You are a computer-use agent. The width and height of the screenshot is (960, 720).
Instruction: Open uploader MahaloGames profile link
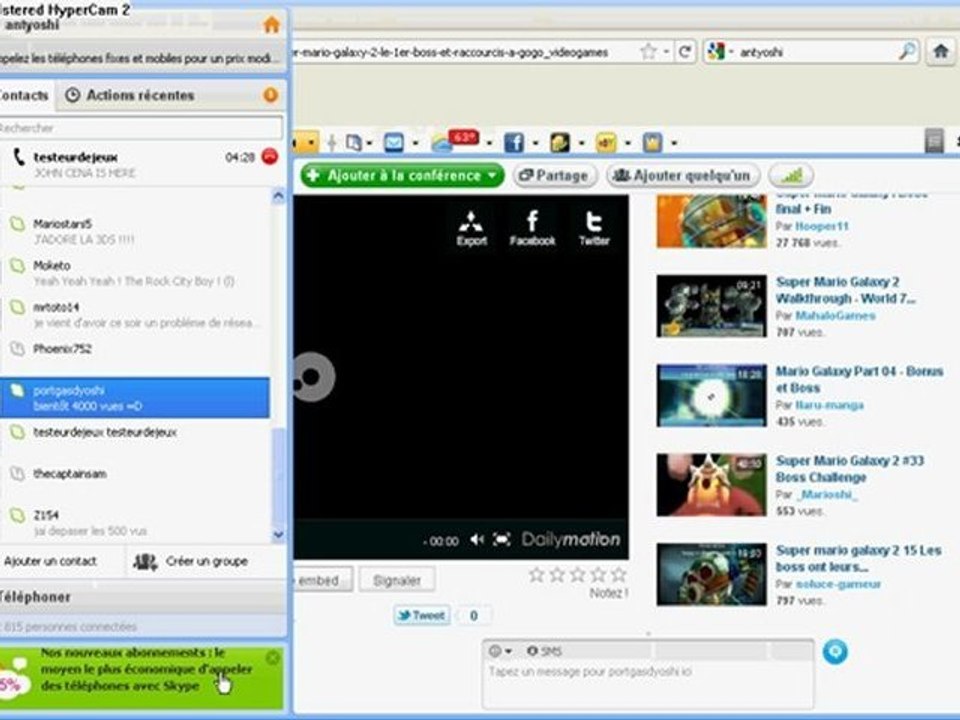pyautogui.click(x=835, y=315)
